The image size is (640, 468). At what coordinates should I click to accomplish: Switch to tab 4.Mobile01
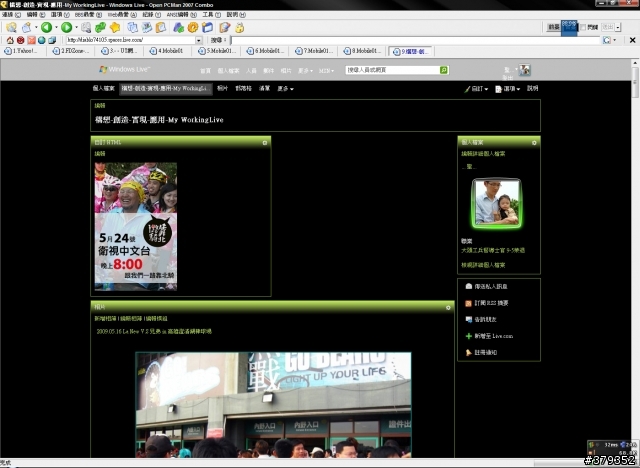click(x=167, y=51)
